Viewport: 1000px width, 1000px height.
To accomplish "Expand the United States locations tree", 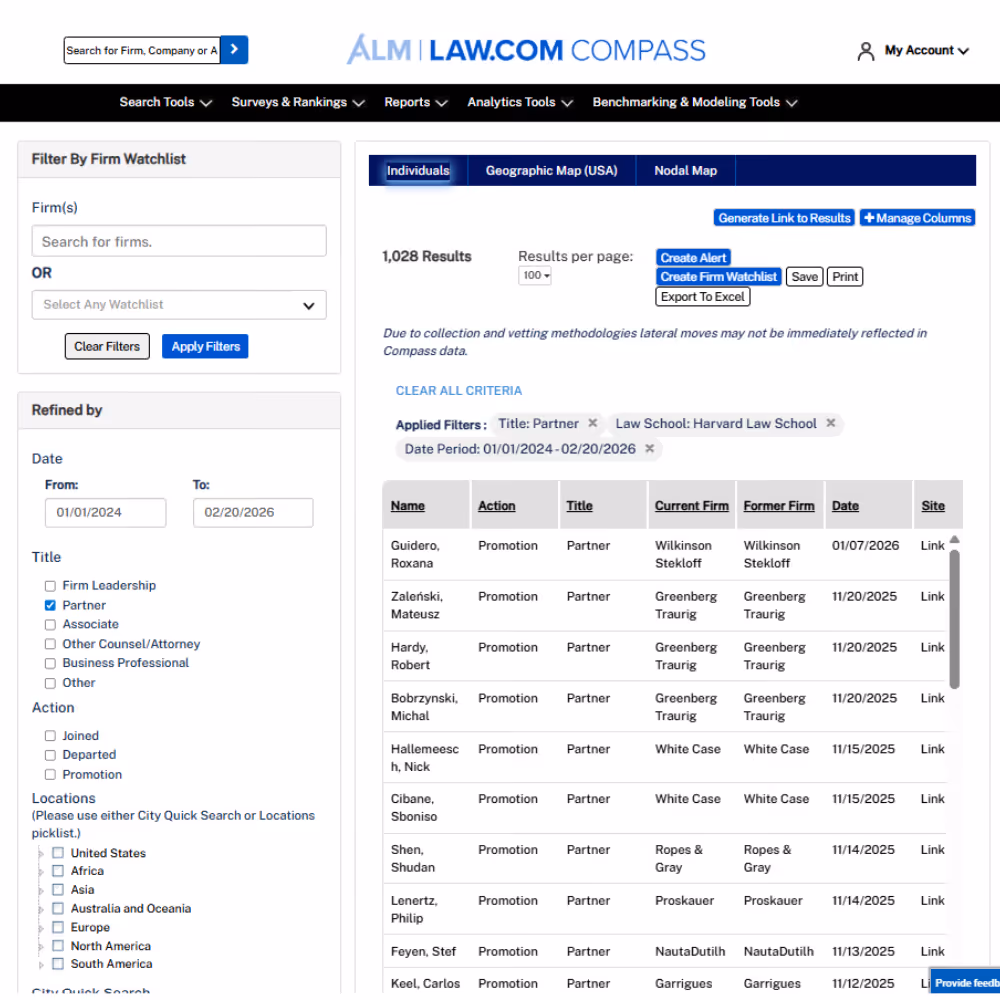I will (41, 853).
